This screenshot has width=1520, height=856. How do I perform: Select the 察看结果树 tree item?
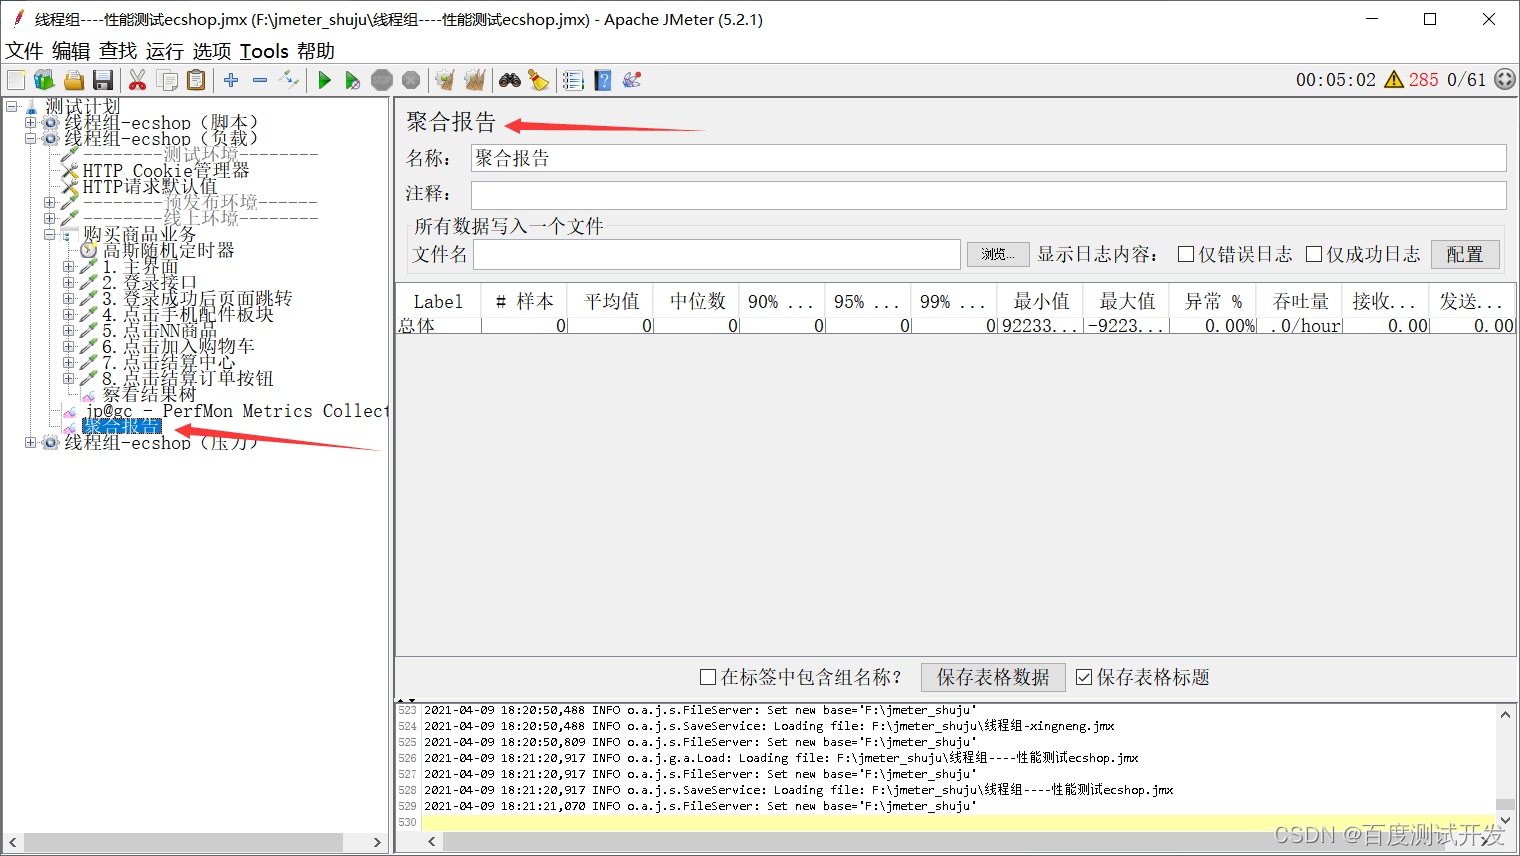(149, 395)
